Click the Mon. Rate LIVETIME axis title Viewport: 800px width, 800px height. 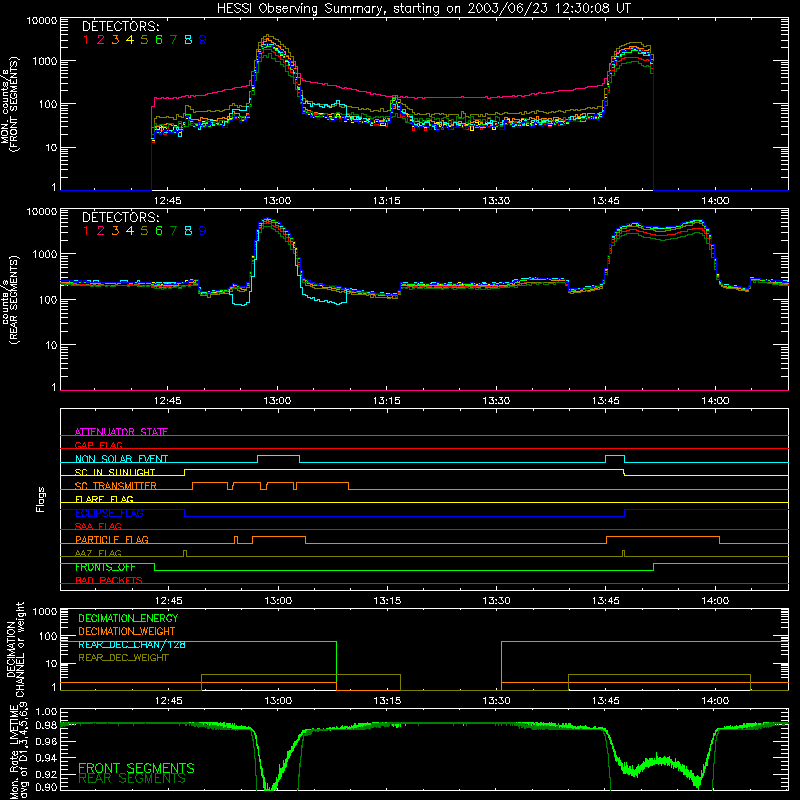coord(18,751)
